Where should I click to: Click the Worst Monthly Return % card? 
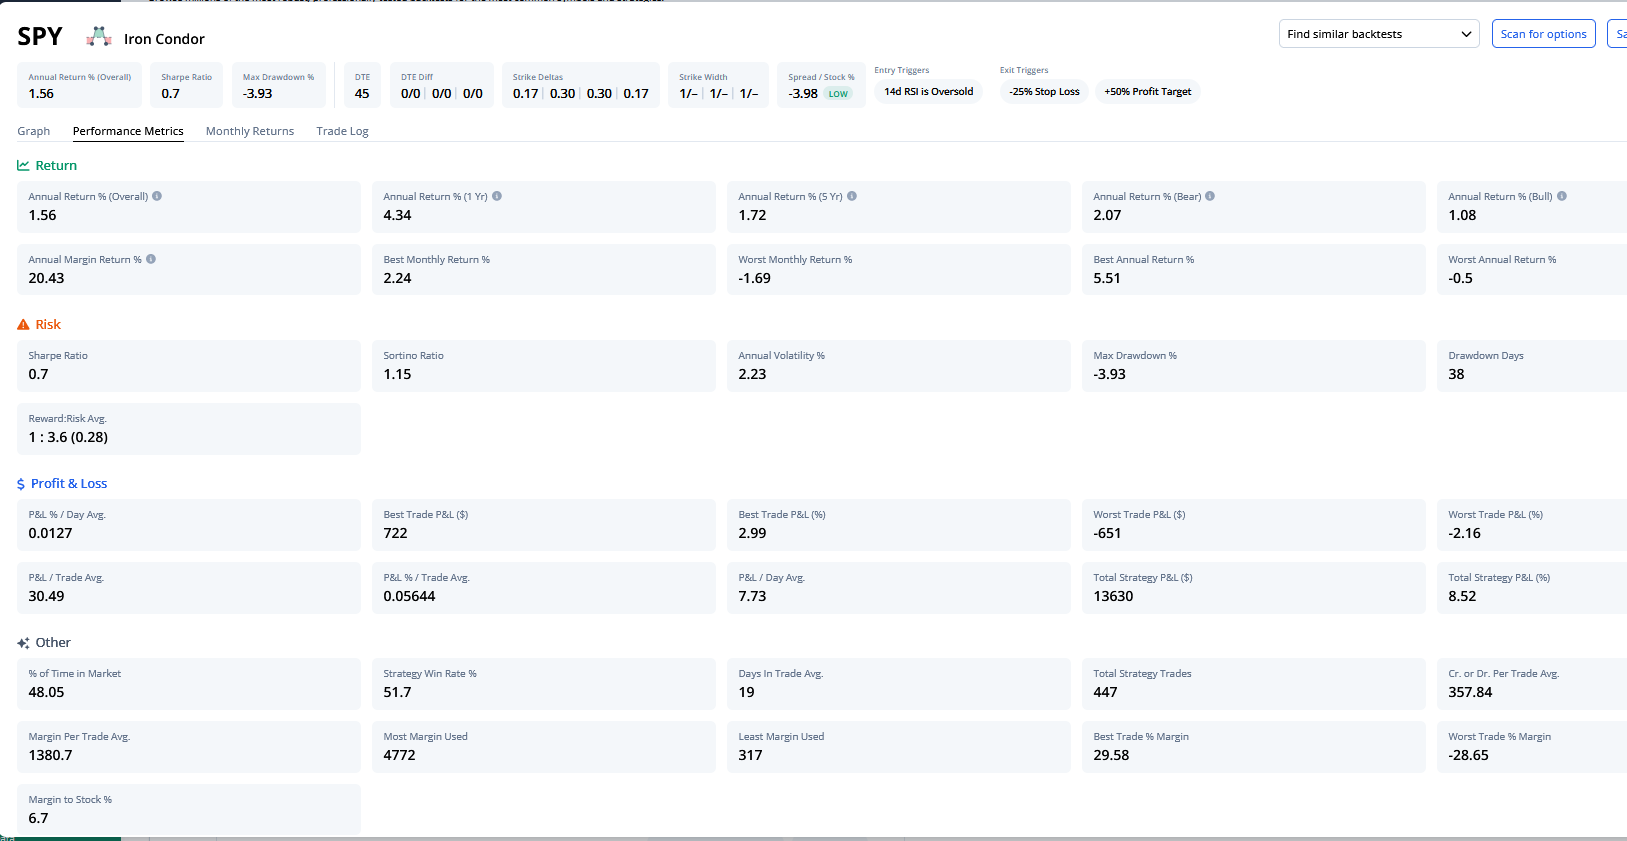pyautogui.click(x=899, y=269)
